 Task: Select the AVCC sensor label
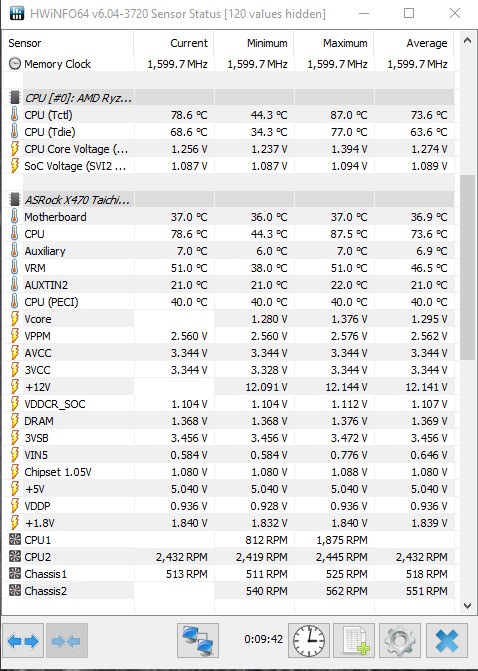tap(38, 353)
